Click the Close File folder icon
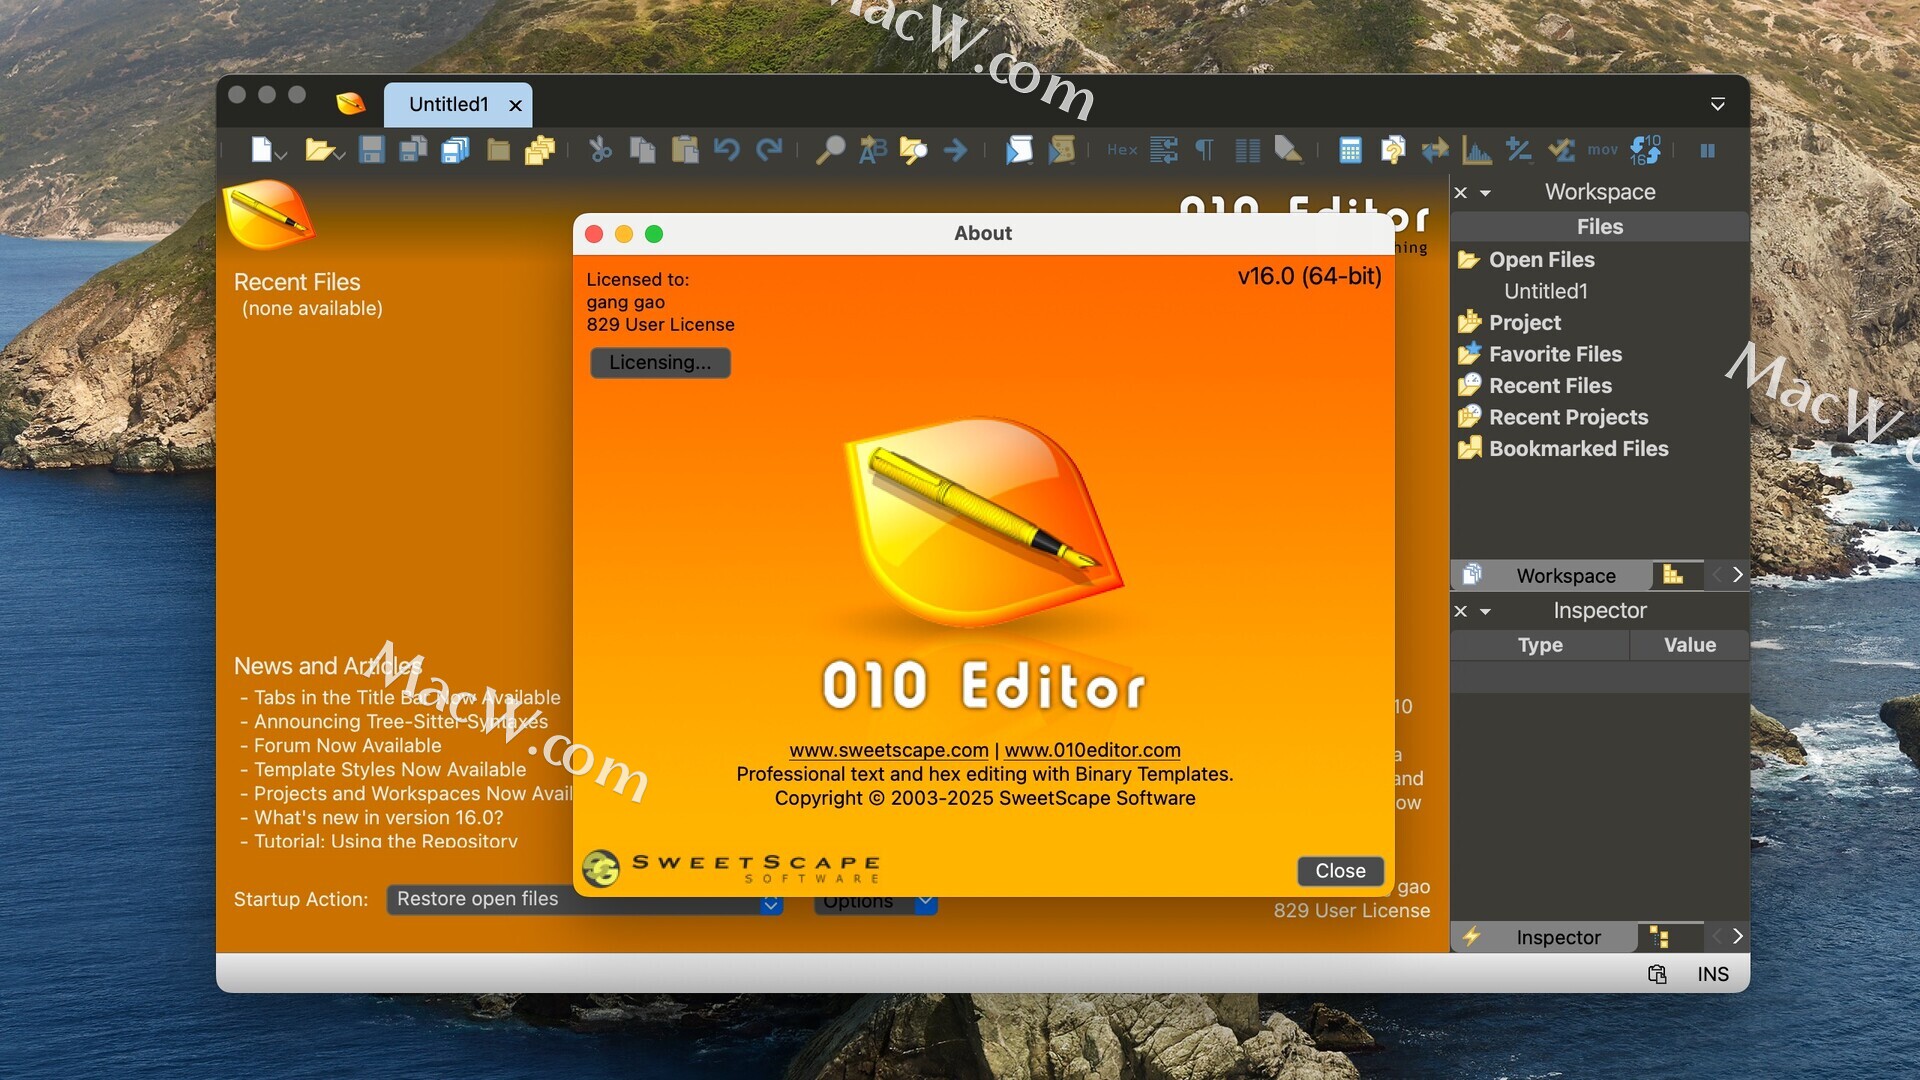Screen dimensions: 1920x1080 [x=498, y=150]
